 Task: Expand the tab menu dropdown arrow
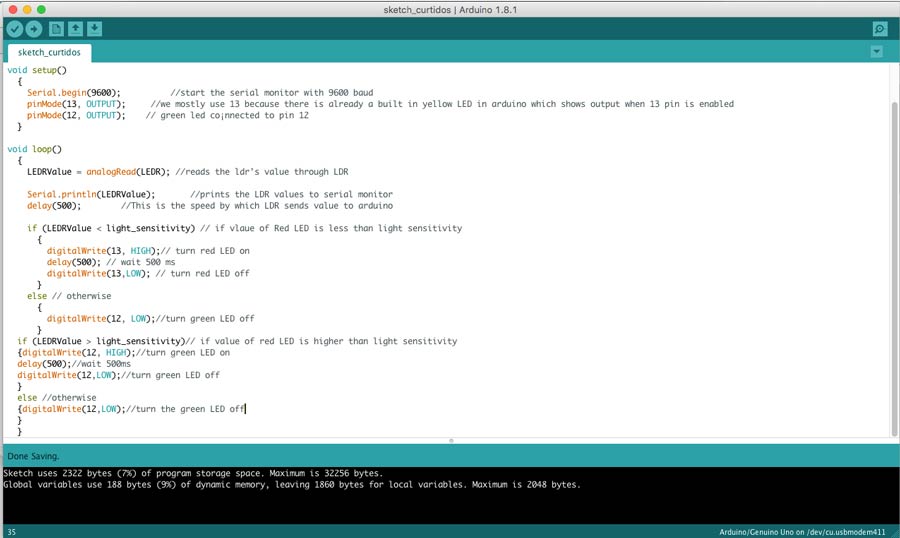click(x=876, y=52)
